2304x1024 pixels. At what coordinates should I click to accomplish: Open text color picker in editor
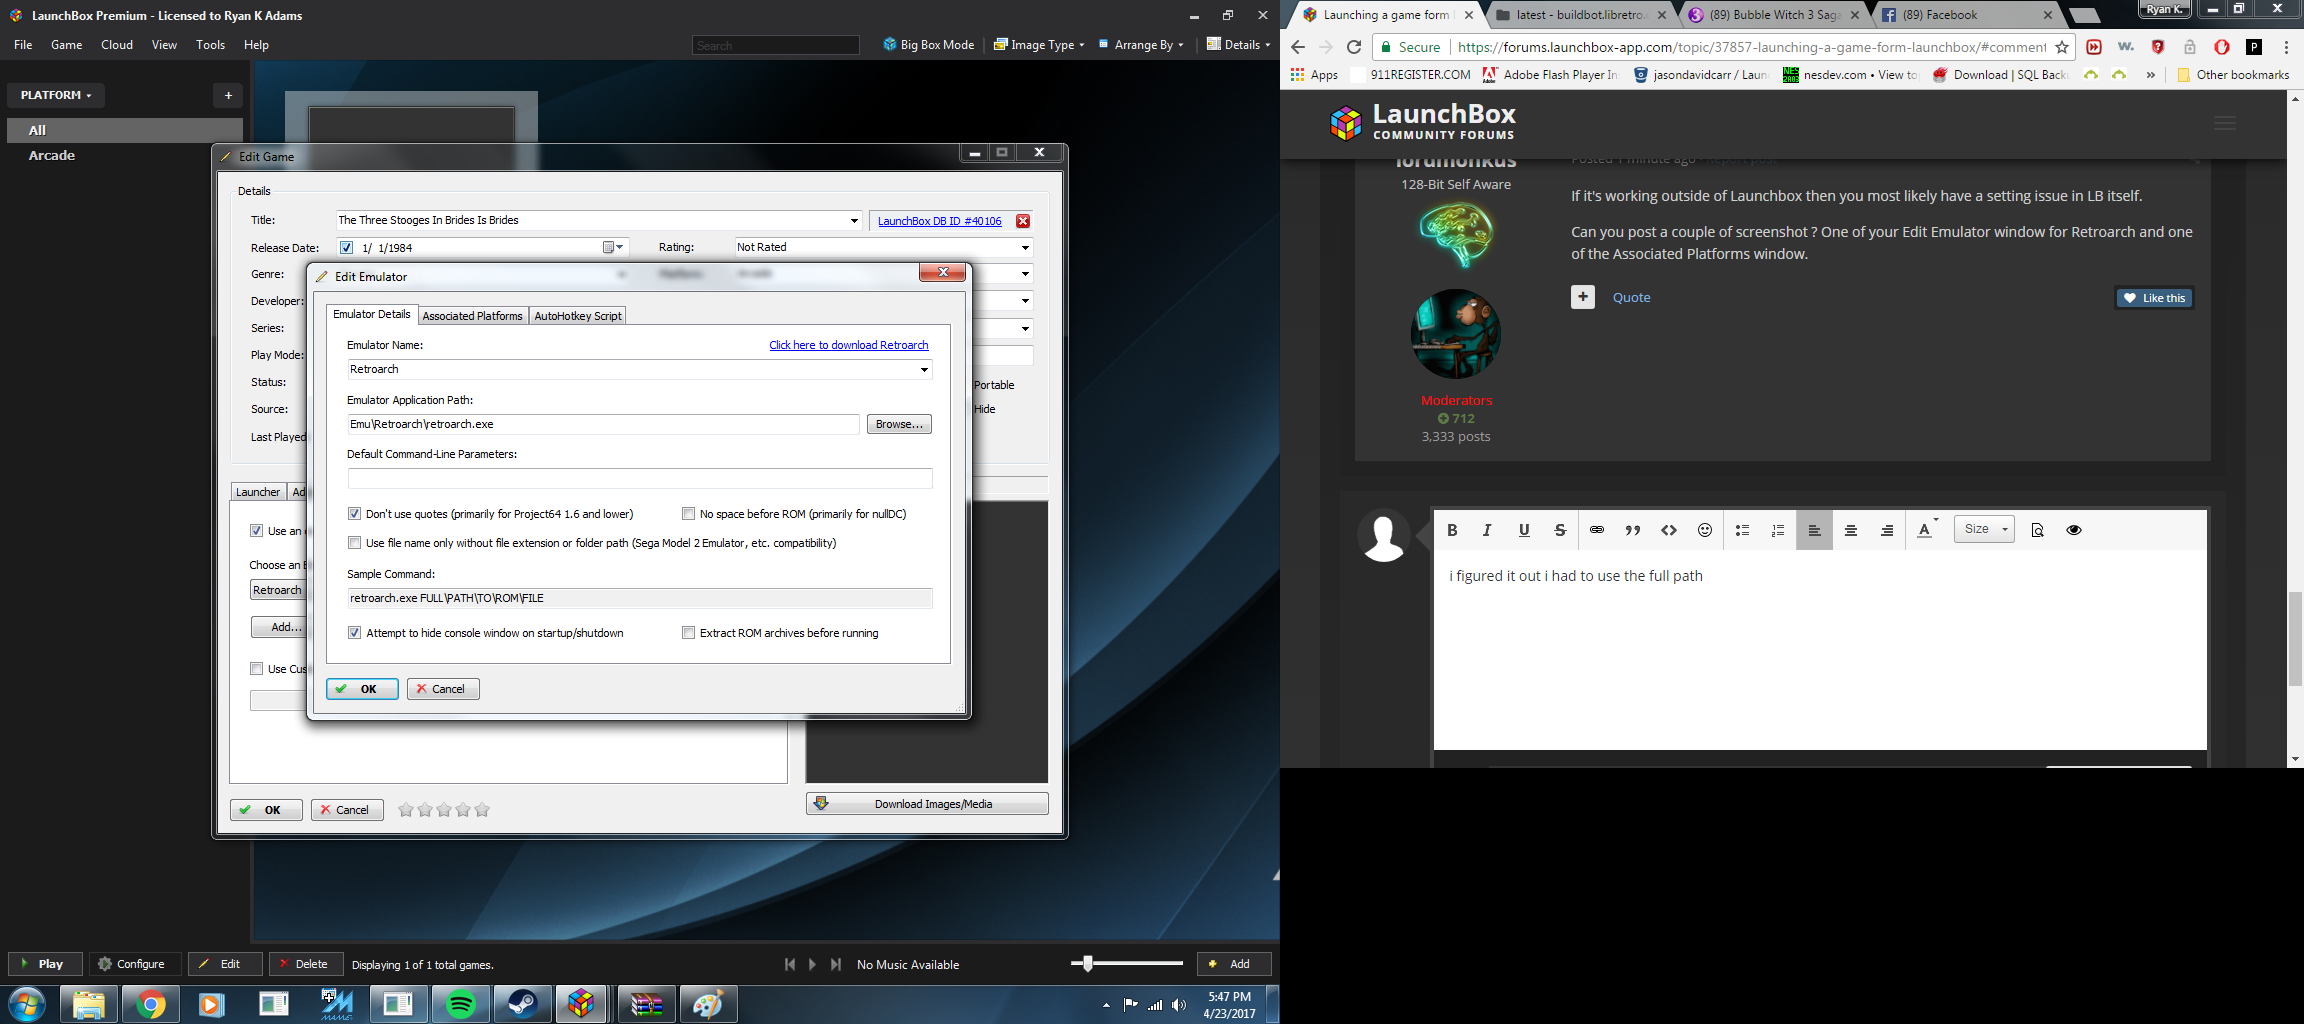[1927, 530]
